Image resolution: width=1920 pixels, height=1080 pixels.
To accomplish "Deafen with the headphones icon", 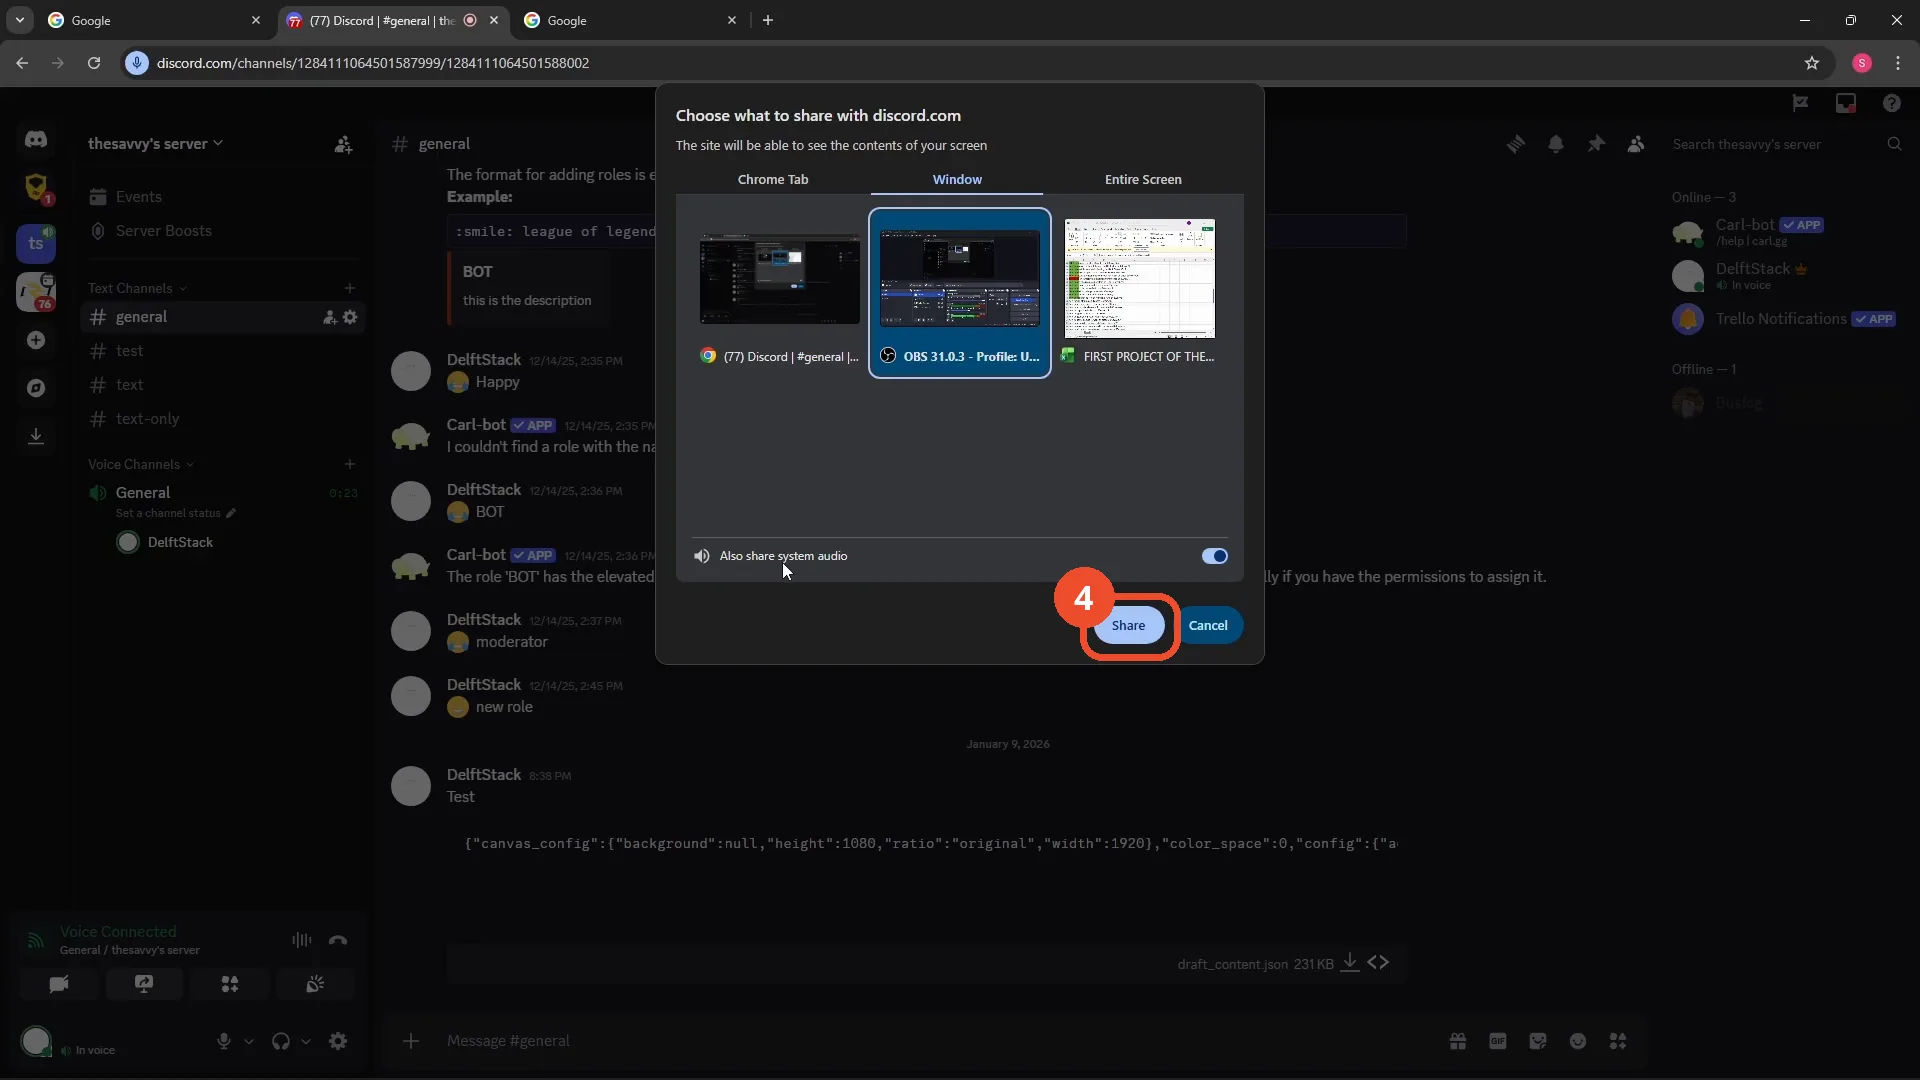I will pos(281,1041).
